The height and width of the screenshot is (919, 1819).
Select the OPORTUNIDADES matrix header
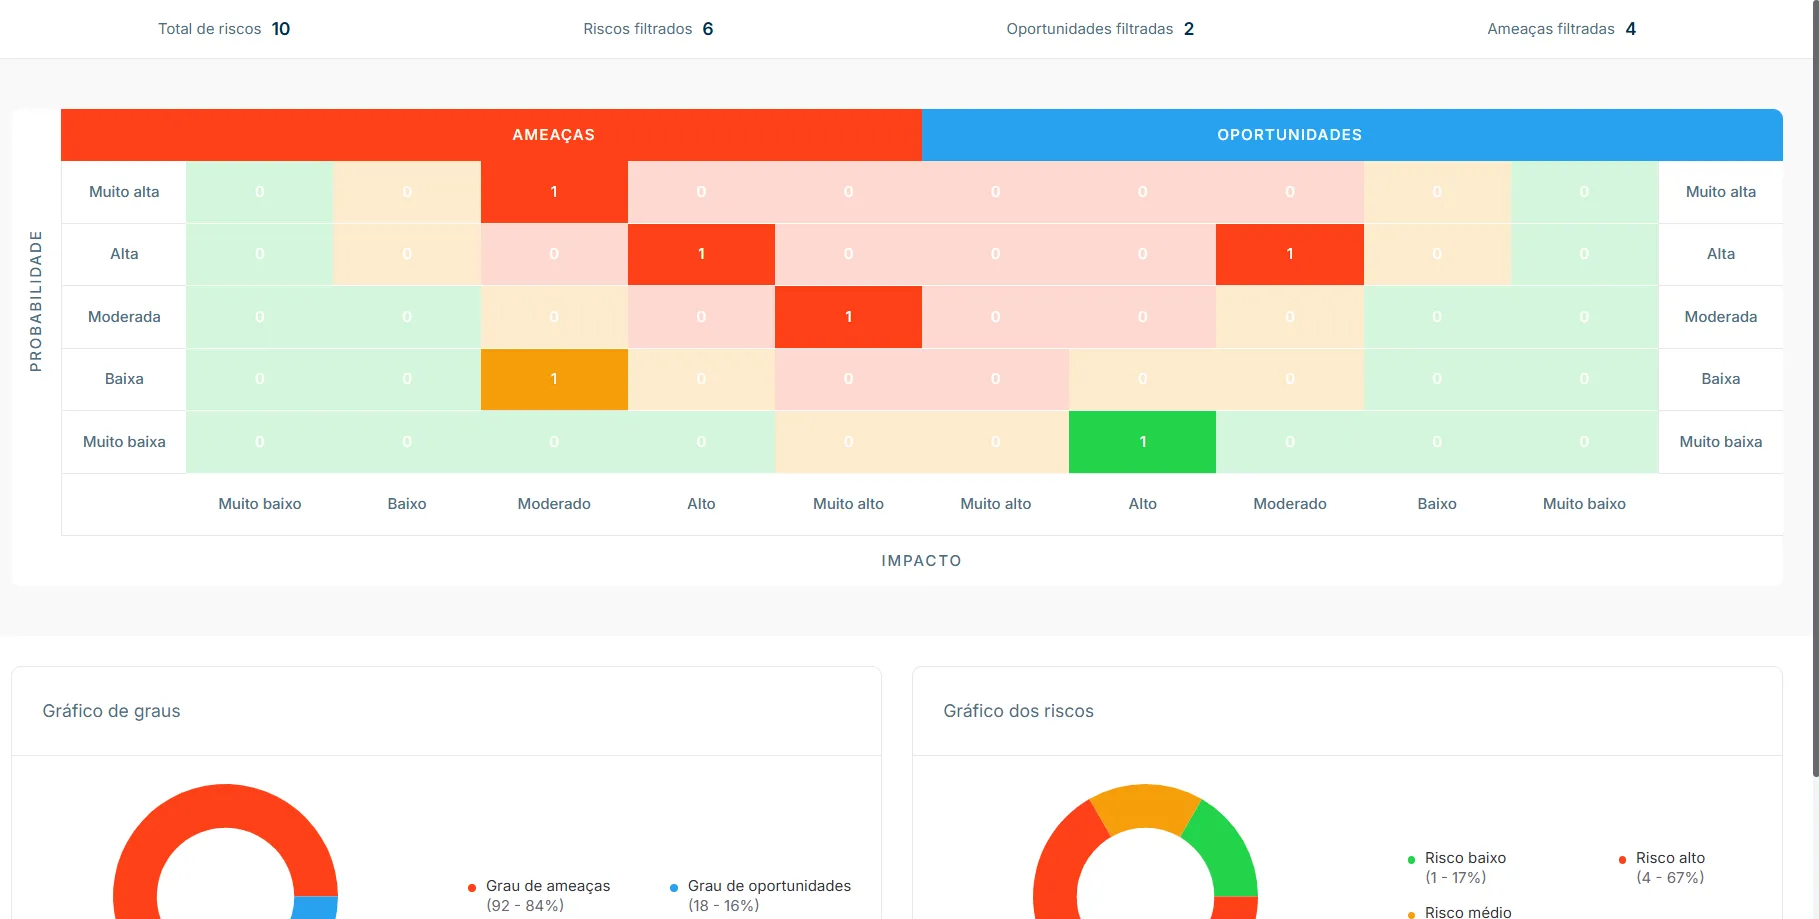pyautogui.click(x=1352, y=135)
